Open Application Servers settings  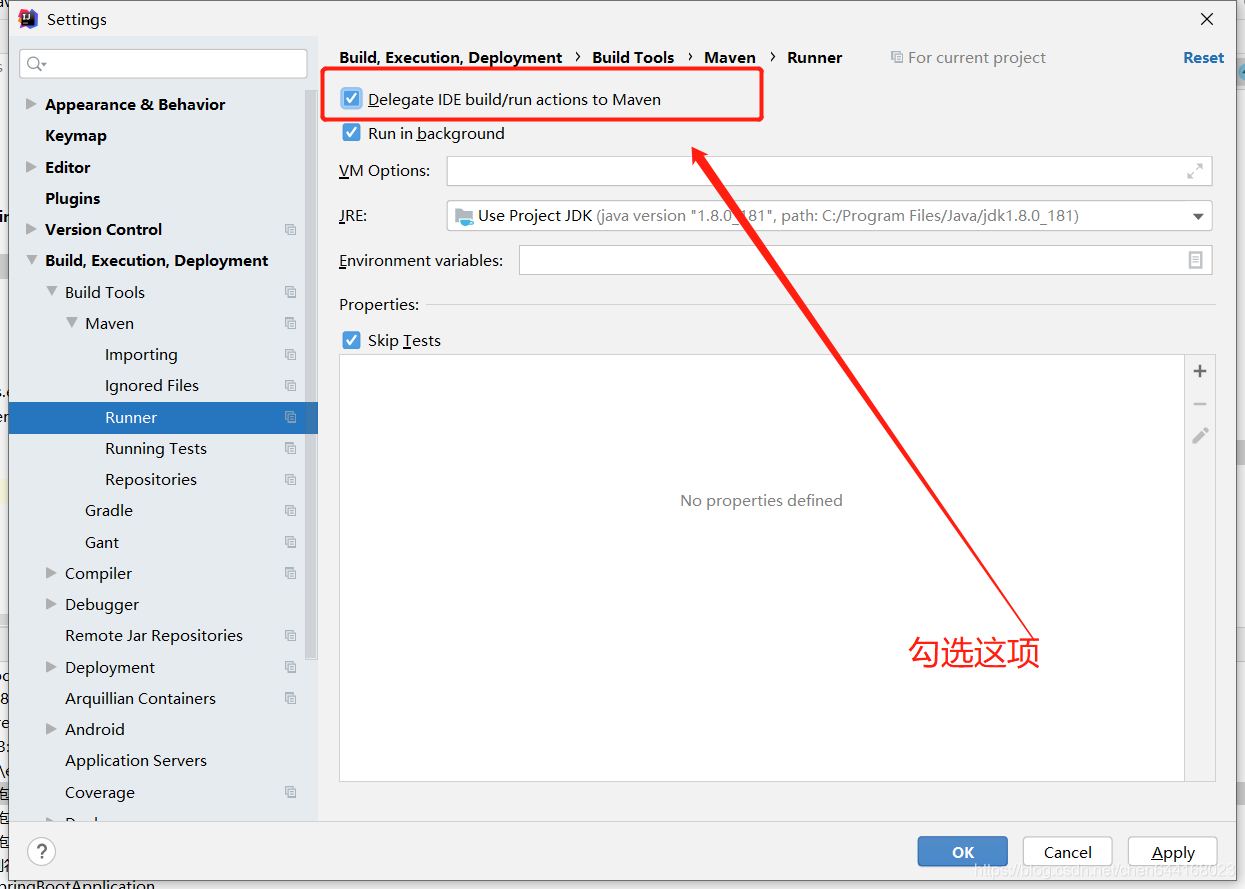coord(136,760)
